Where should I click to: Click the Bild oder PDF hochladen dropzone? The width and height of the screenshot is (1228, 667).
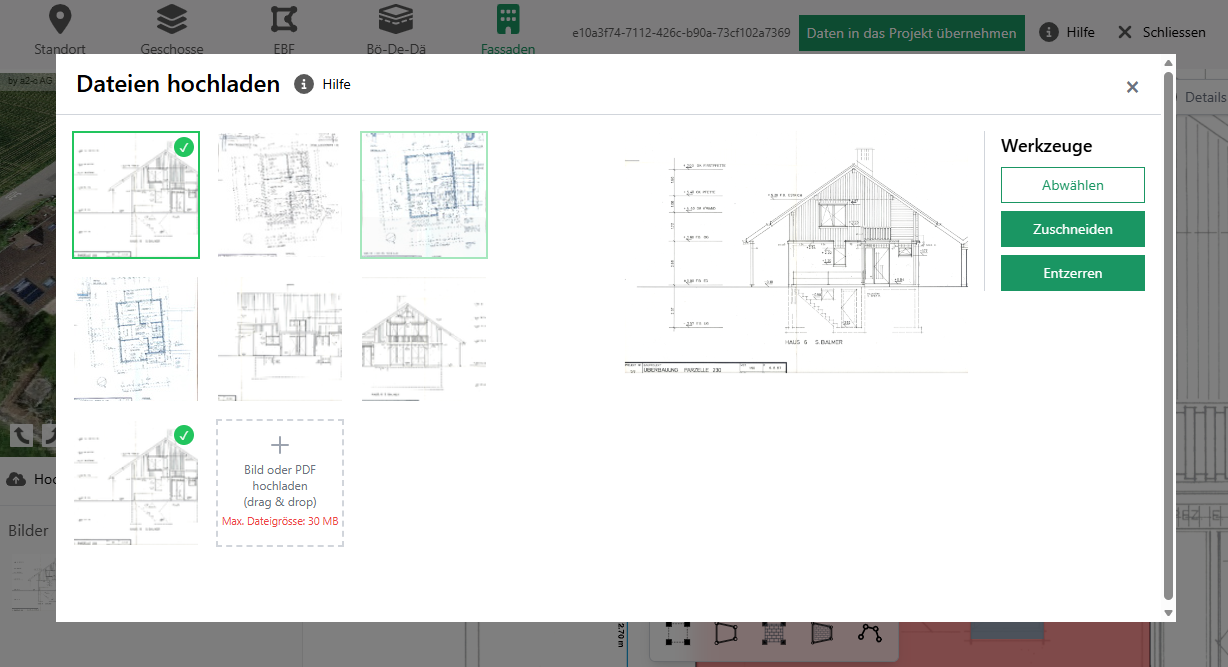pos(280,483)
